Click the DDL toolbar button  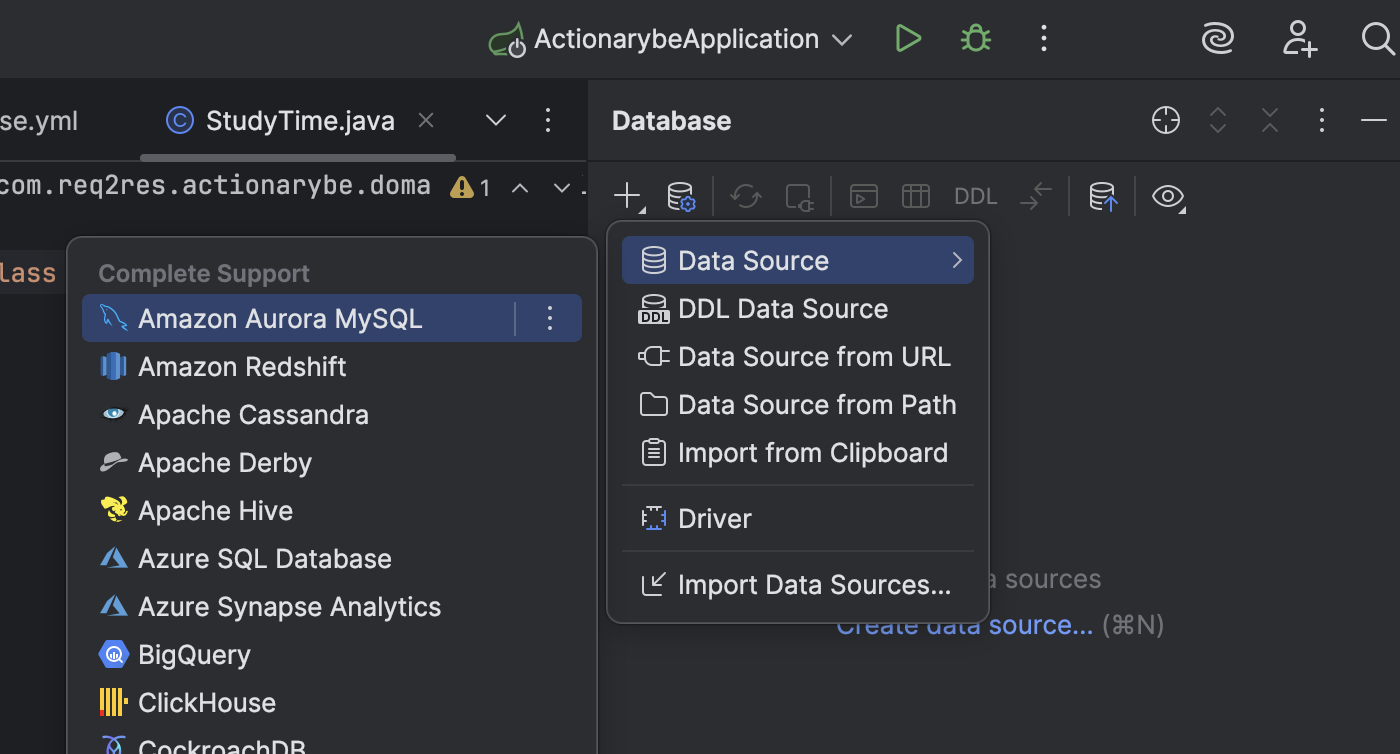[x=976, y=196]
